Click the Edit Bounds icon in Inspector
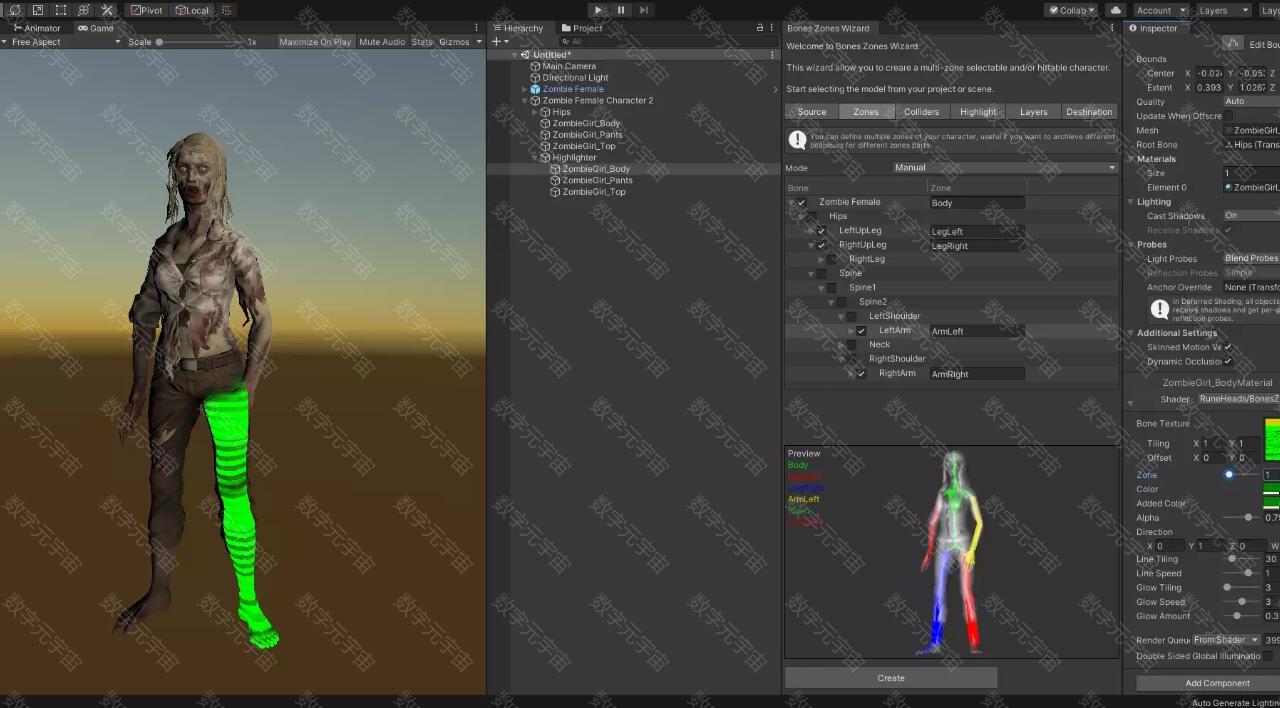This screenshot has width=1280, height=708. pos(1232,44)
